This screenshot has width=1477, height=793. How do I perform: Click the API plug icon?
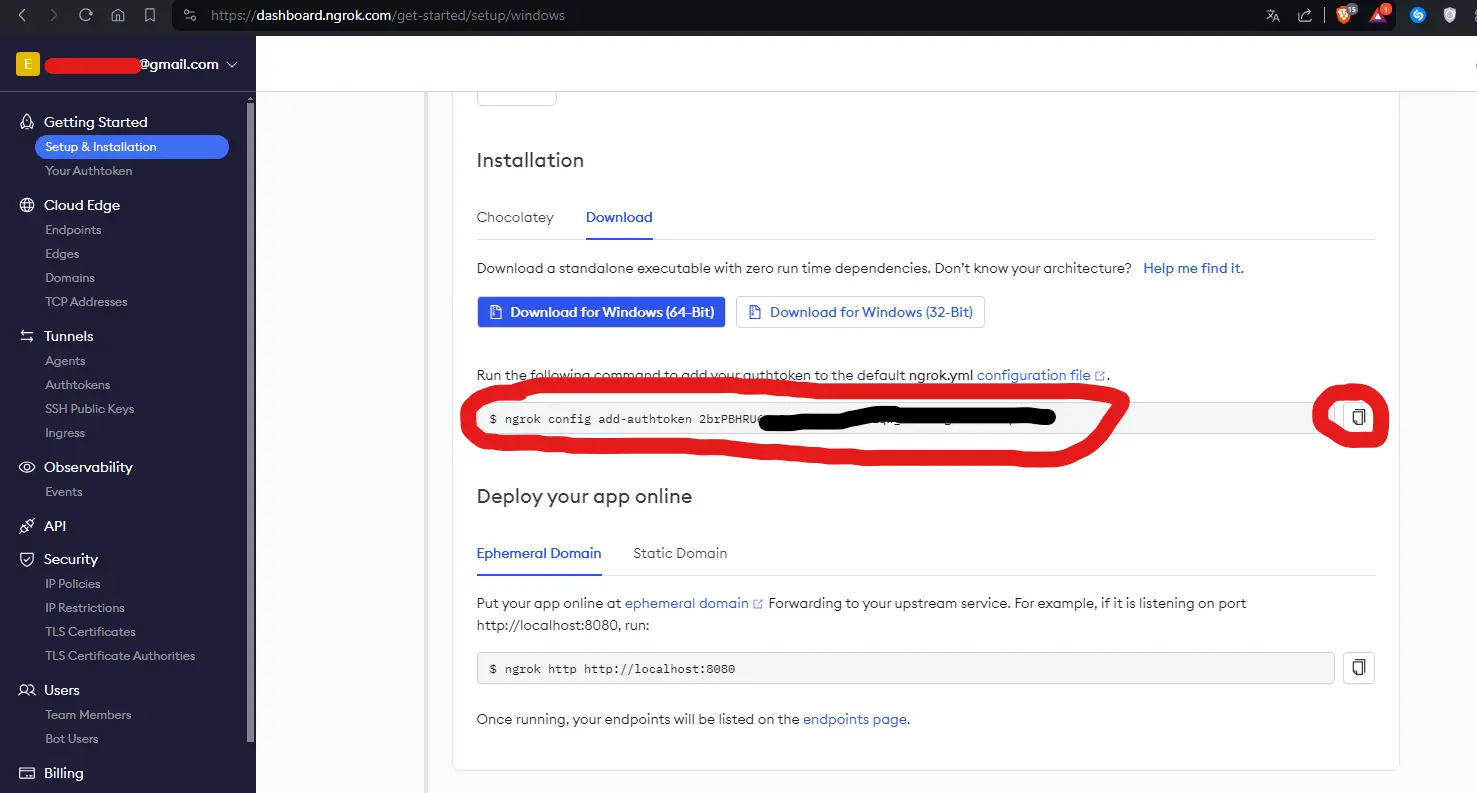click(27, 526)
